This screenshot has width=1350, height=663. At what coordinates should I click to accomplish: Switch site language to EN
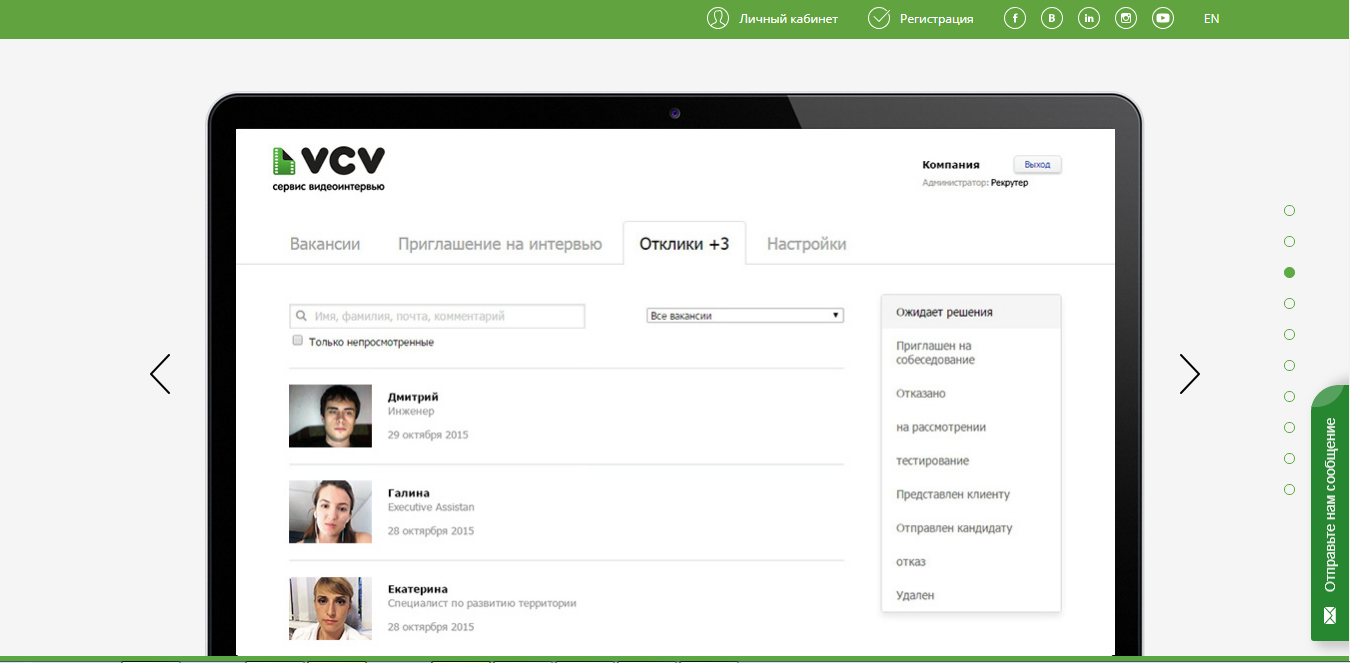click(x=1211, y=18)
